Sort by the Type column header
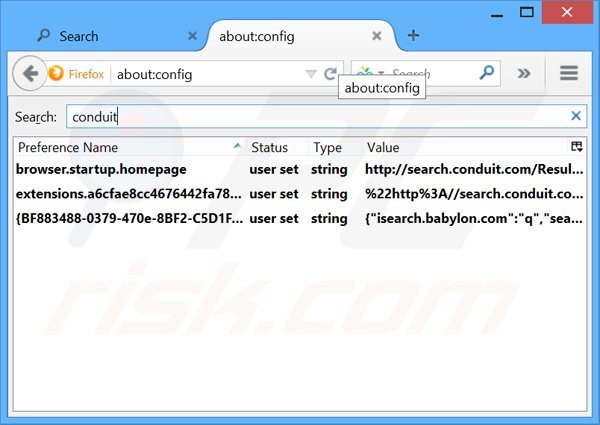 (x=335, y=147)
